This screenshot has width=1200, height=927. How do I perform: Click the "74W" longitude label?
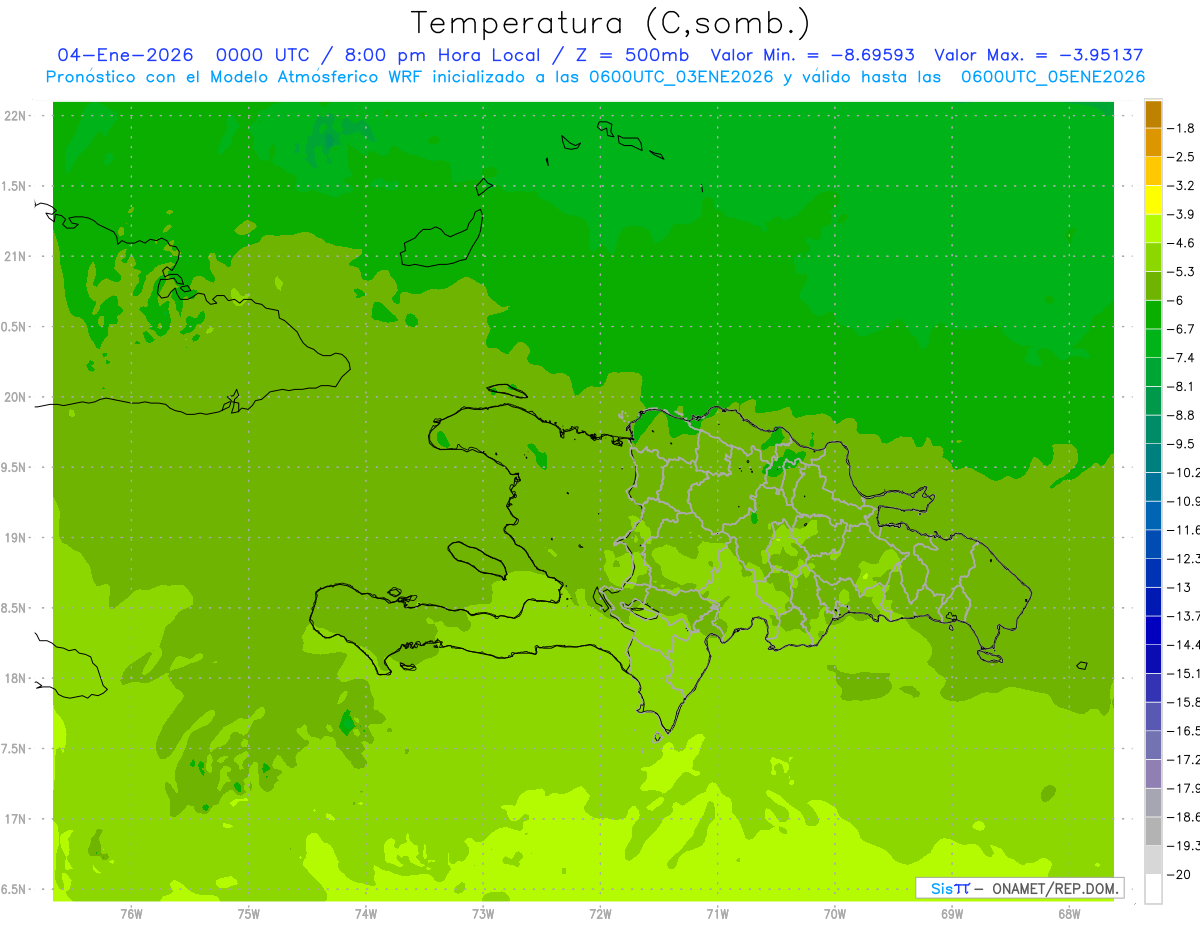[x=366, y=914]
